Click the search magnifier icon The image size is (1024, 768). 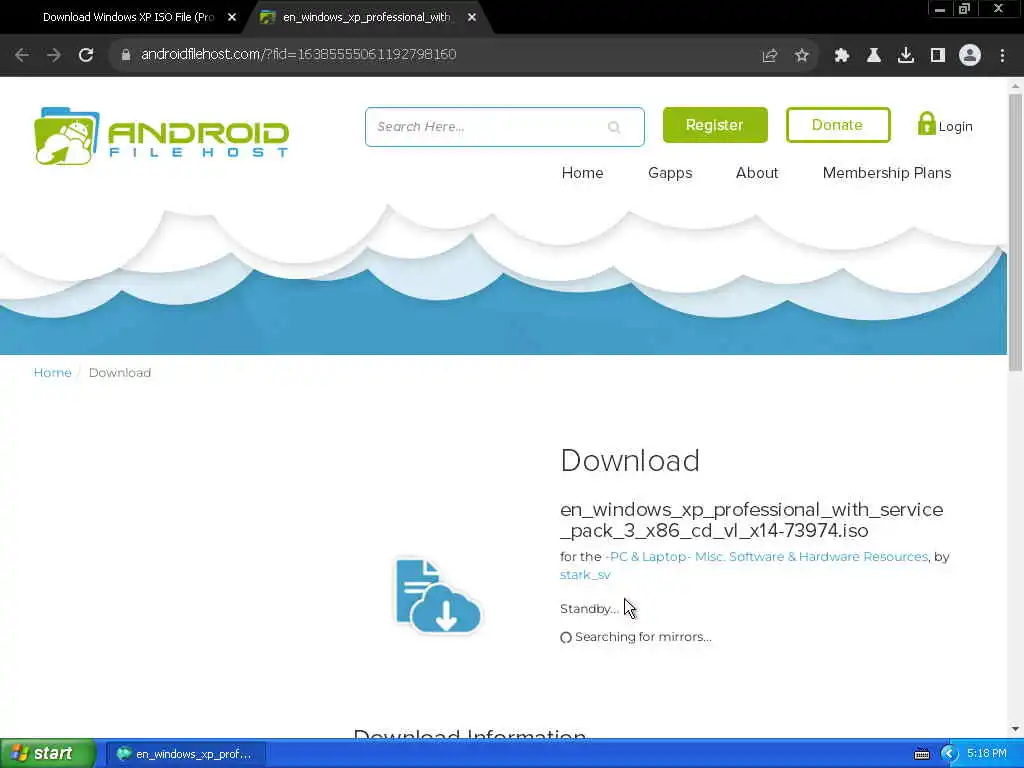pyautogui.click(x=614, y=127)
